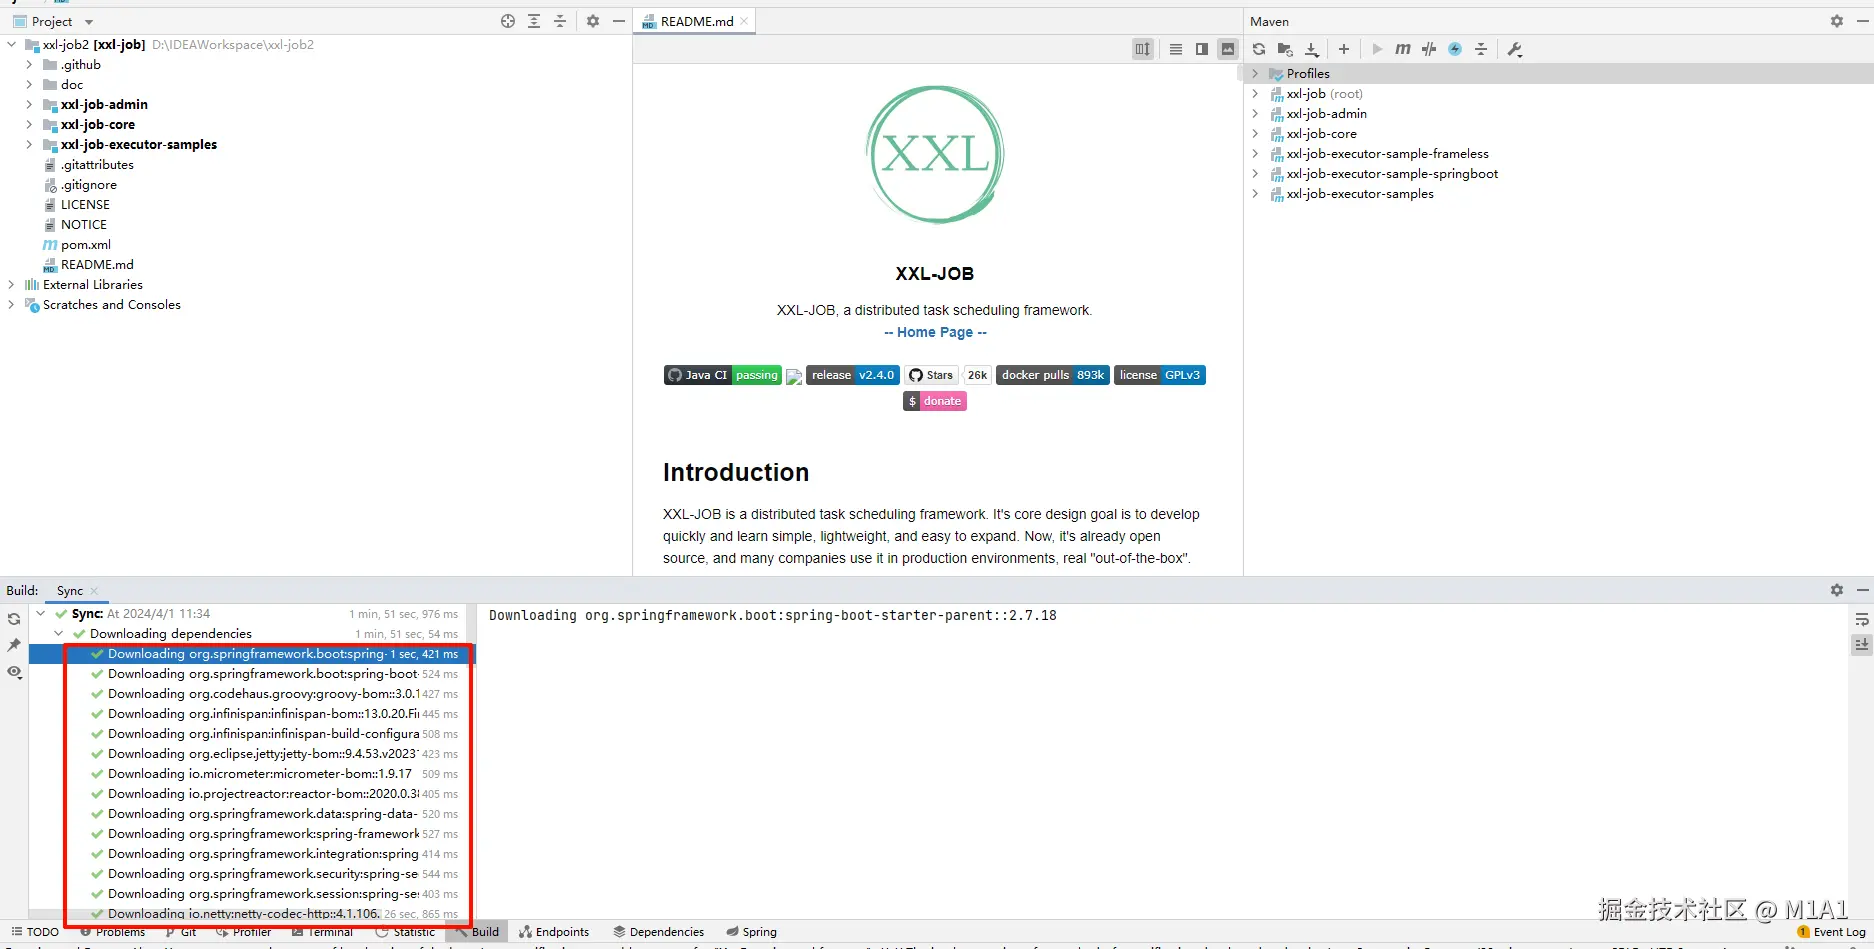1874x949 pixels.
Task: Toggle the eye view filter in Build panel
Action: point(14,672)
